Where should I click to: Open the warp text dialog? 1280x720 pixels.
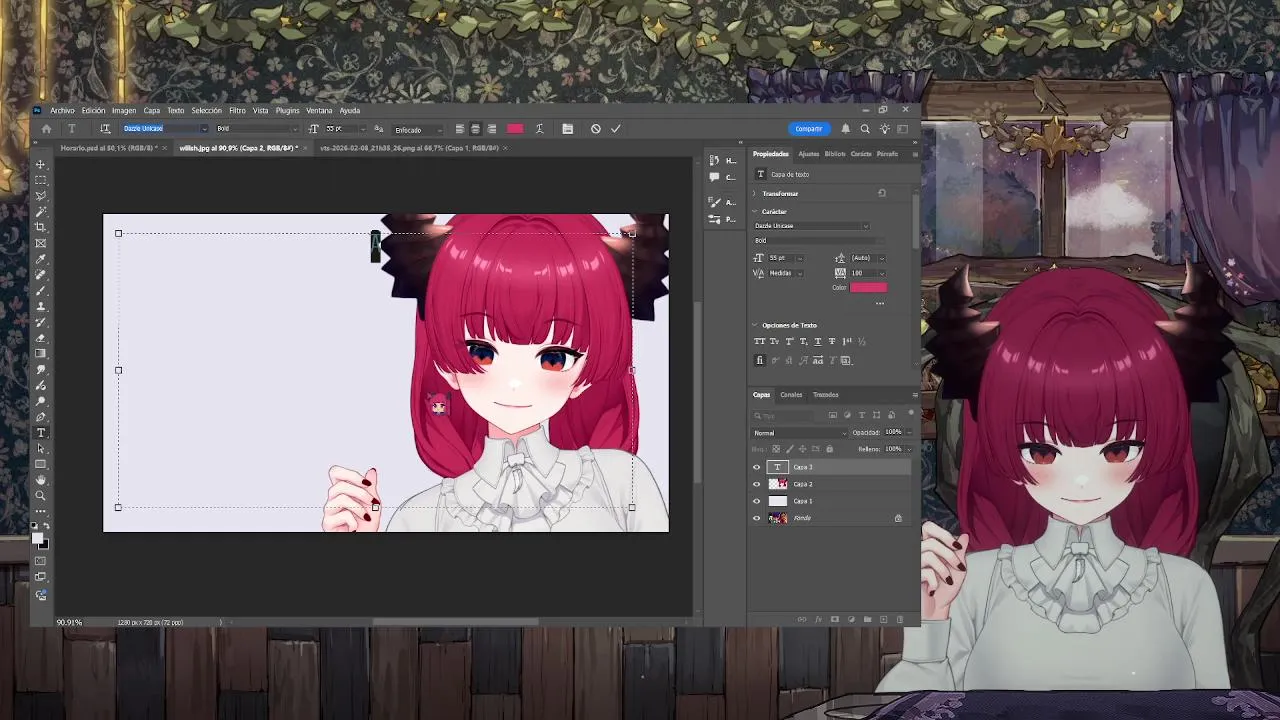(x=540, y=128)
